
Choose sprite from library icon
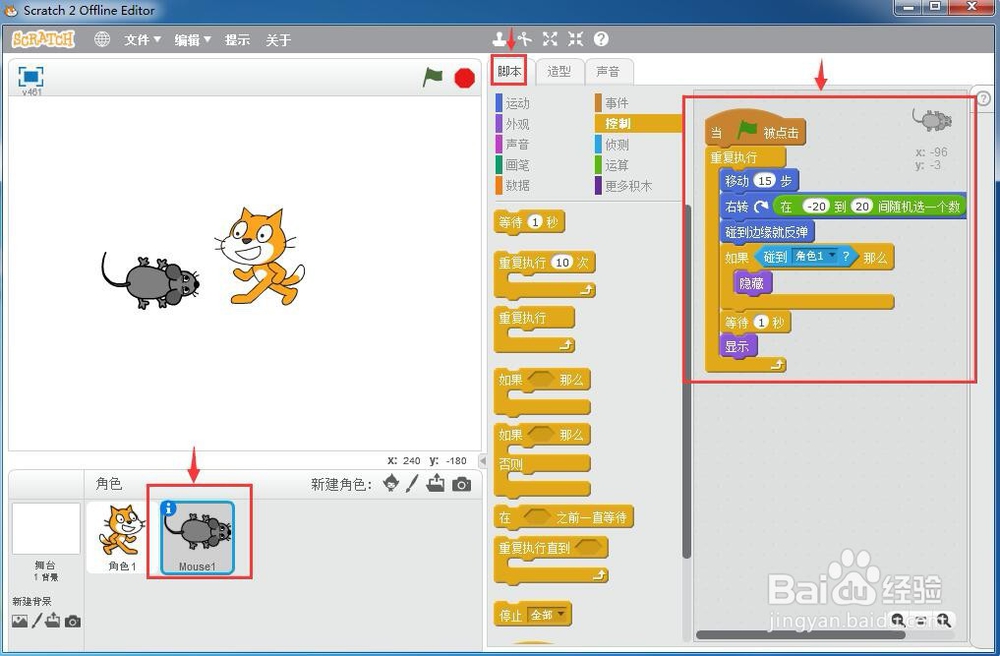pyautogui.click(x=391, y=483)
